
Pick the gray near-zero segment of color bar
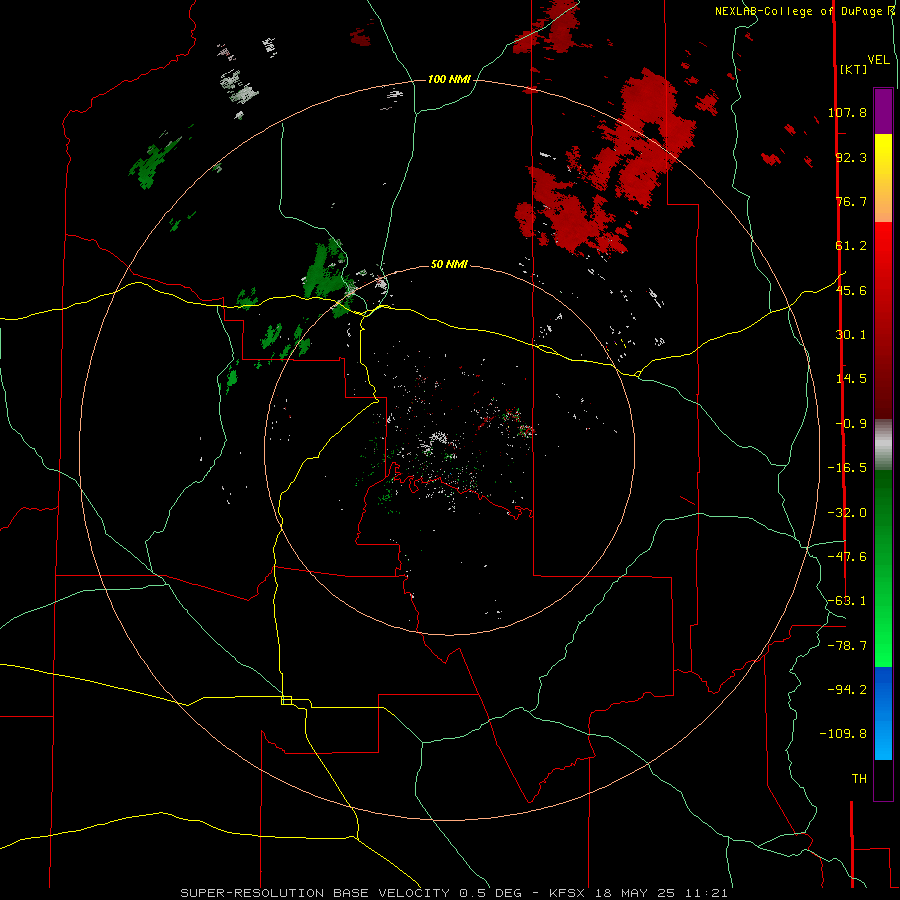(x=883, y=445)
